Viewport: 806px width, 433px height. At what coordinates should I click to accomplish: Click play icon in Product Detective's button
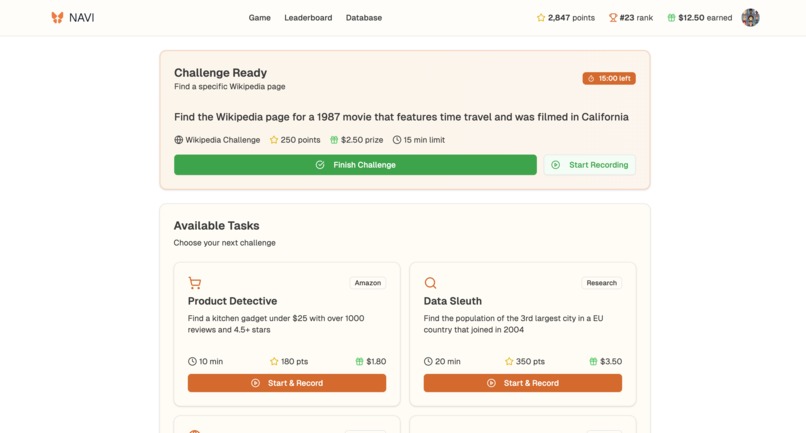(x=255, y=383)
